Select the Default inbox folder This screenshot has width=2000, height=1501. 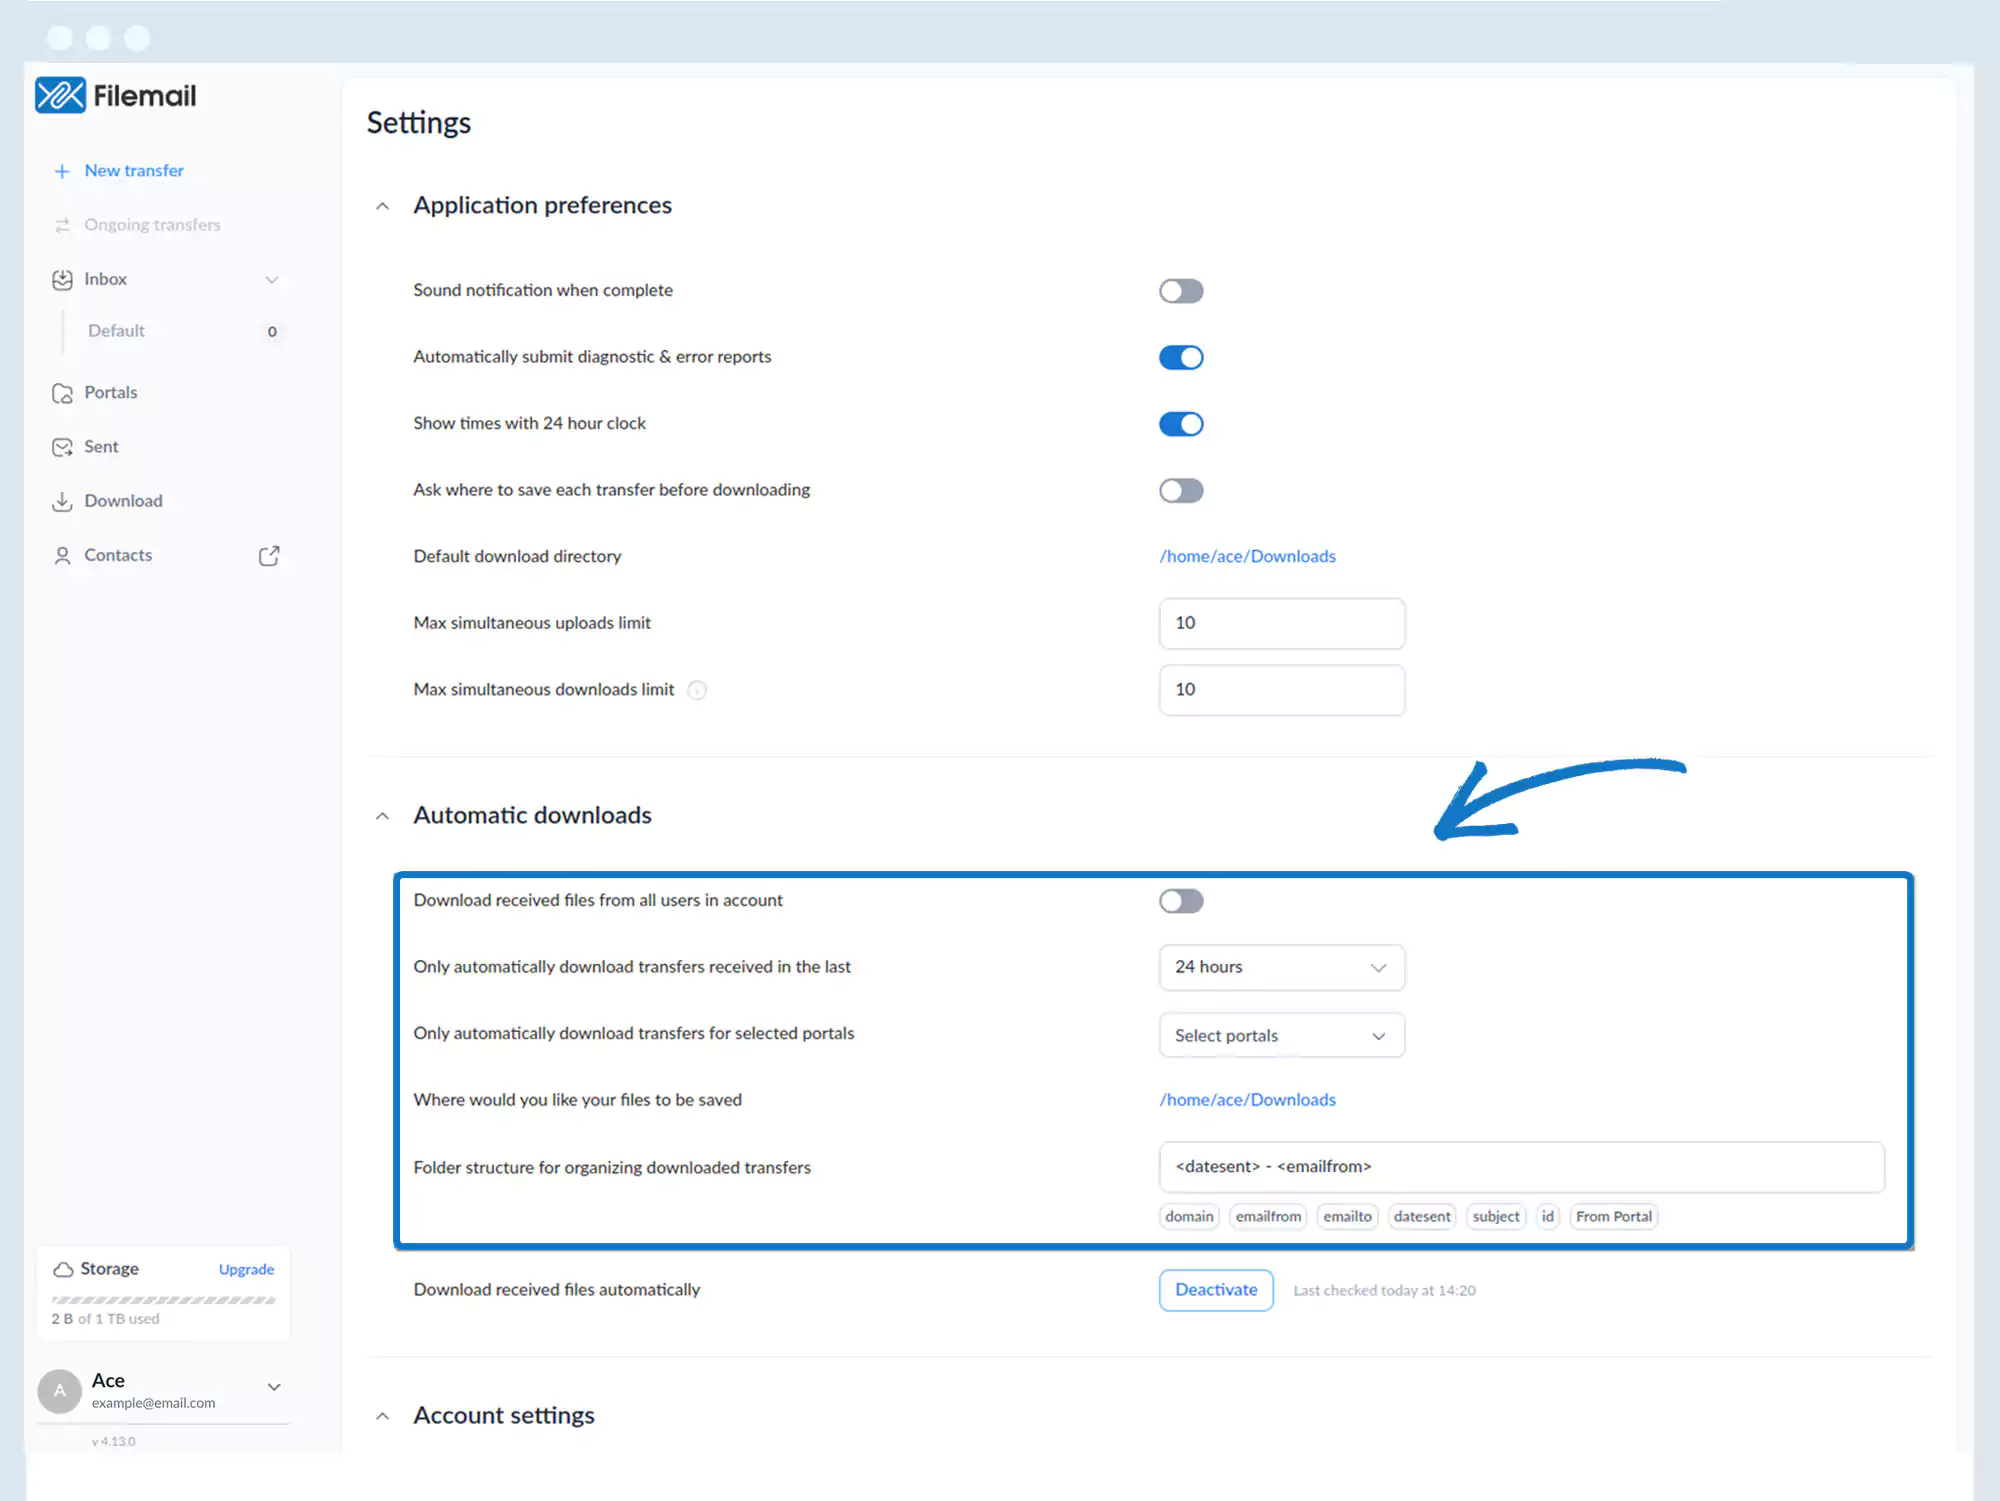click(x=116, y=331)
